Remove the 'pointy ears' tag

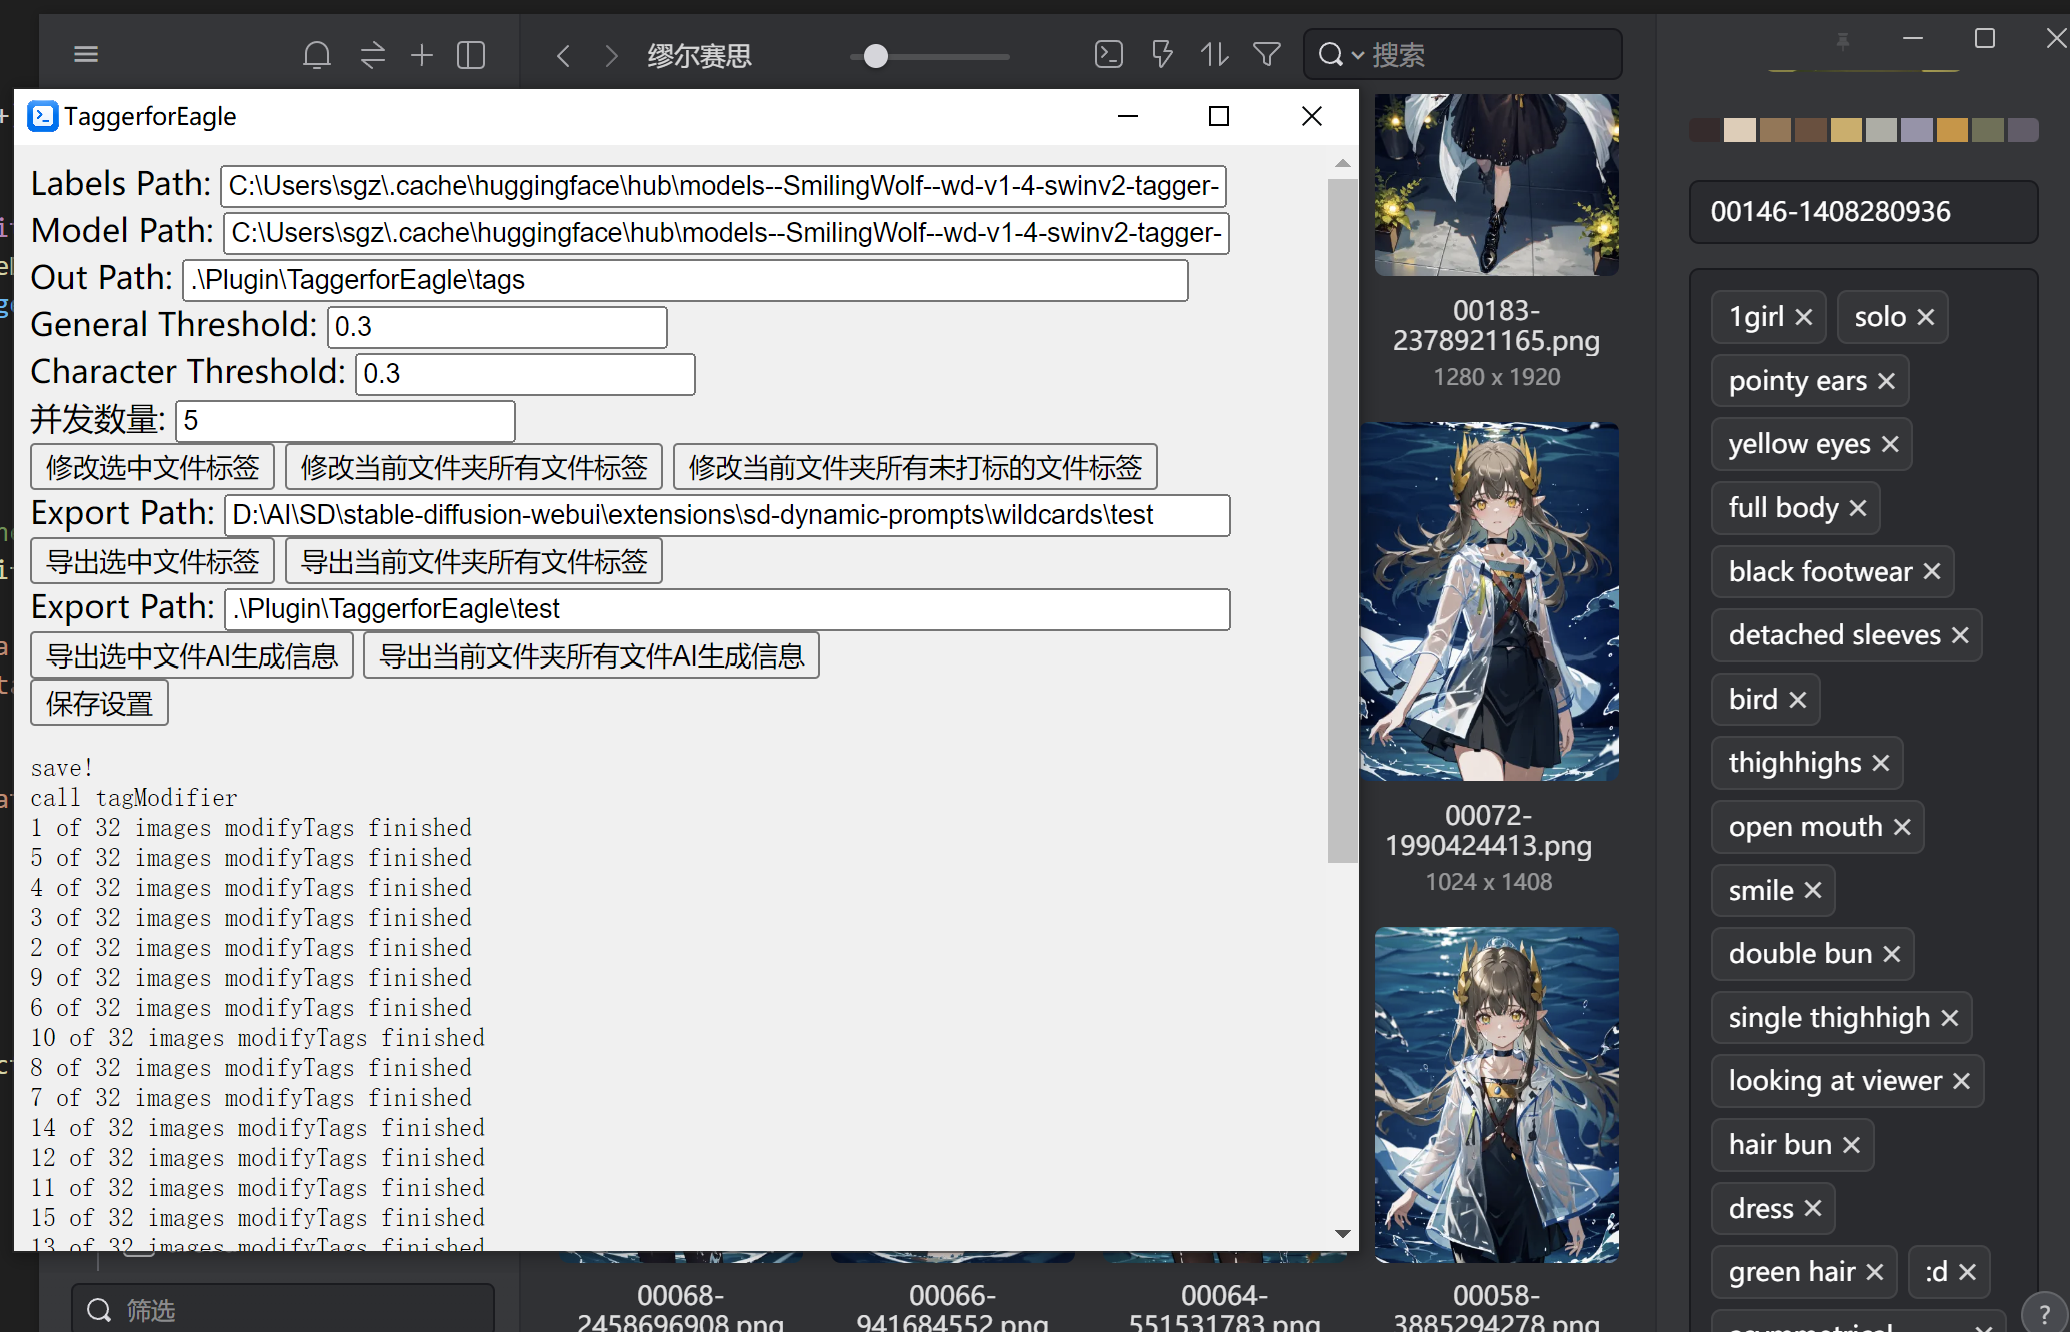pos(1886,381)
